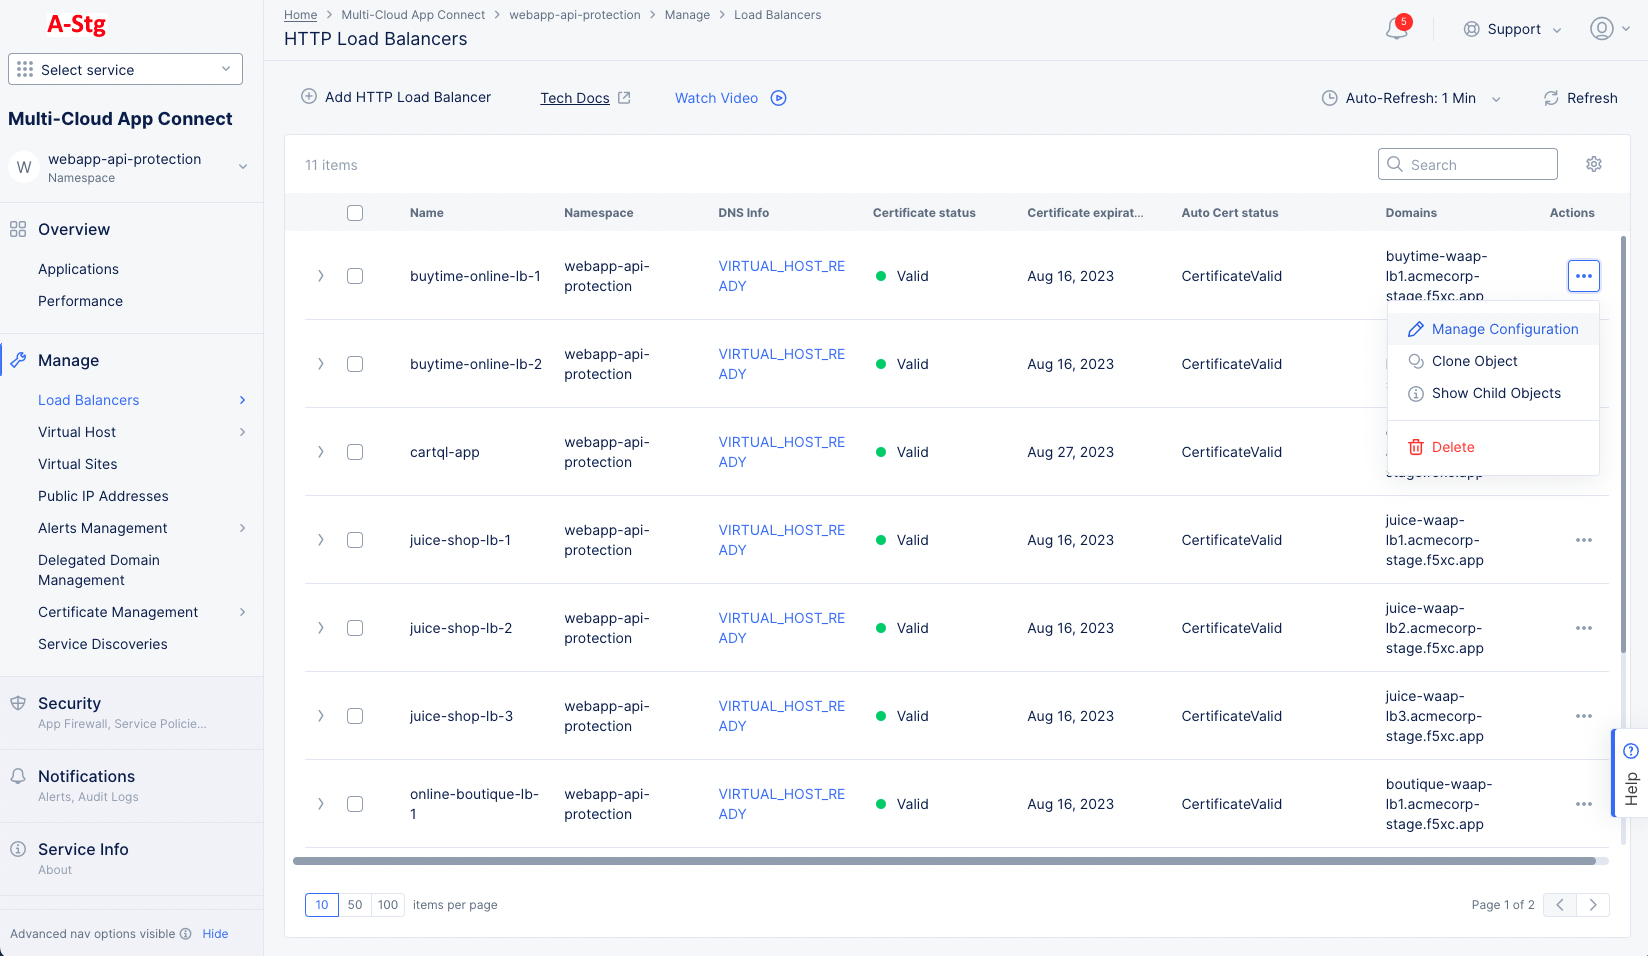This screenshot has width=1648, height=956.
Task: Expand the webapp-api-protection namespace dropdown
Action: tap(243, 166)
